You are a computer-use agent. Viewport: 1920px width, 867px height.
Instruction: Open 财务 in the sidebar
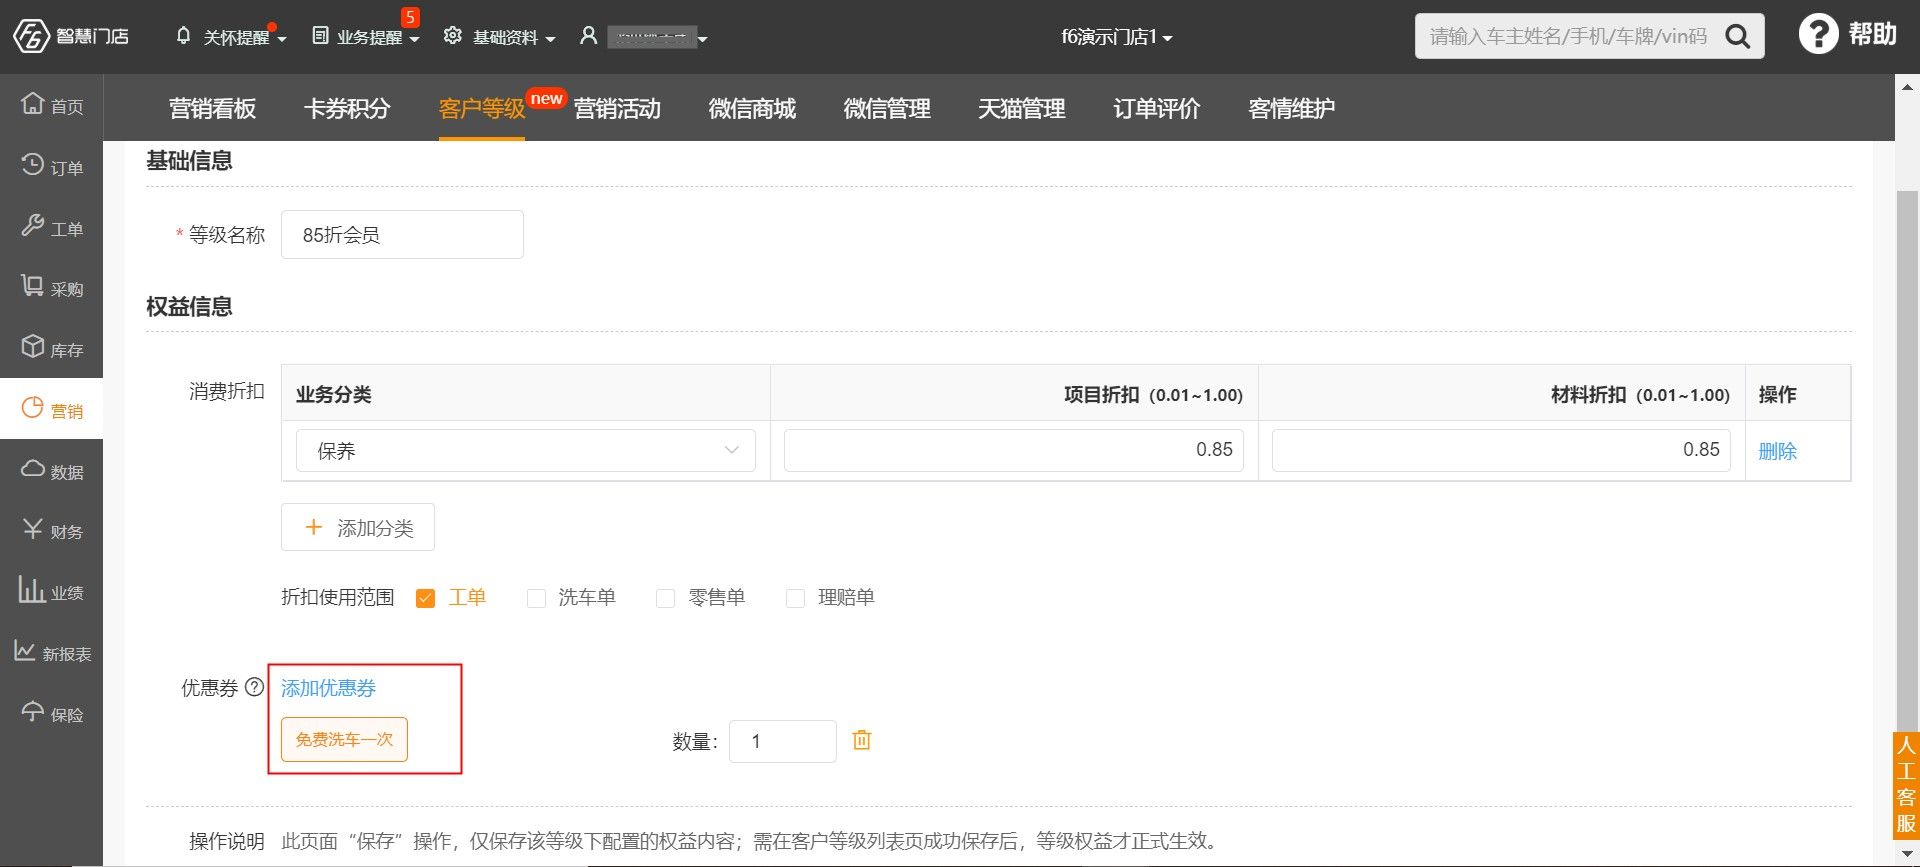pos(52,531)
